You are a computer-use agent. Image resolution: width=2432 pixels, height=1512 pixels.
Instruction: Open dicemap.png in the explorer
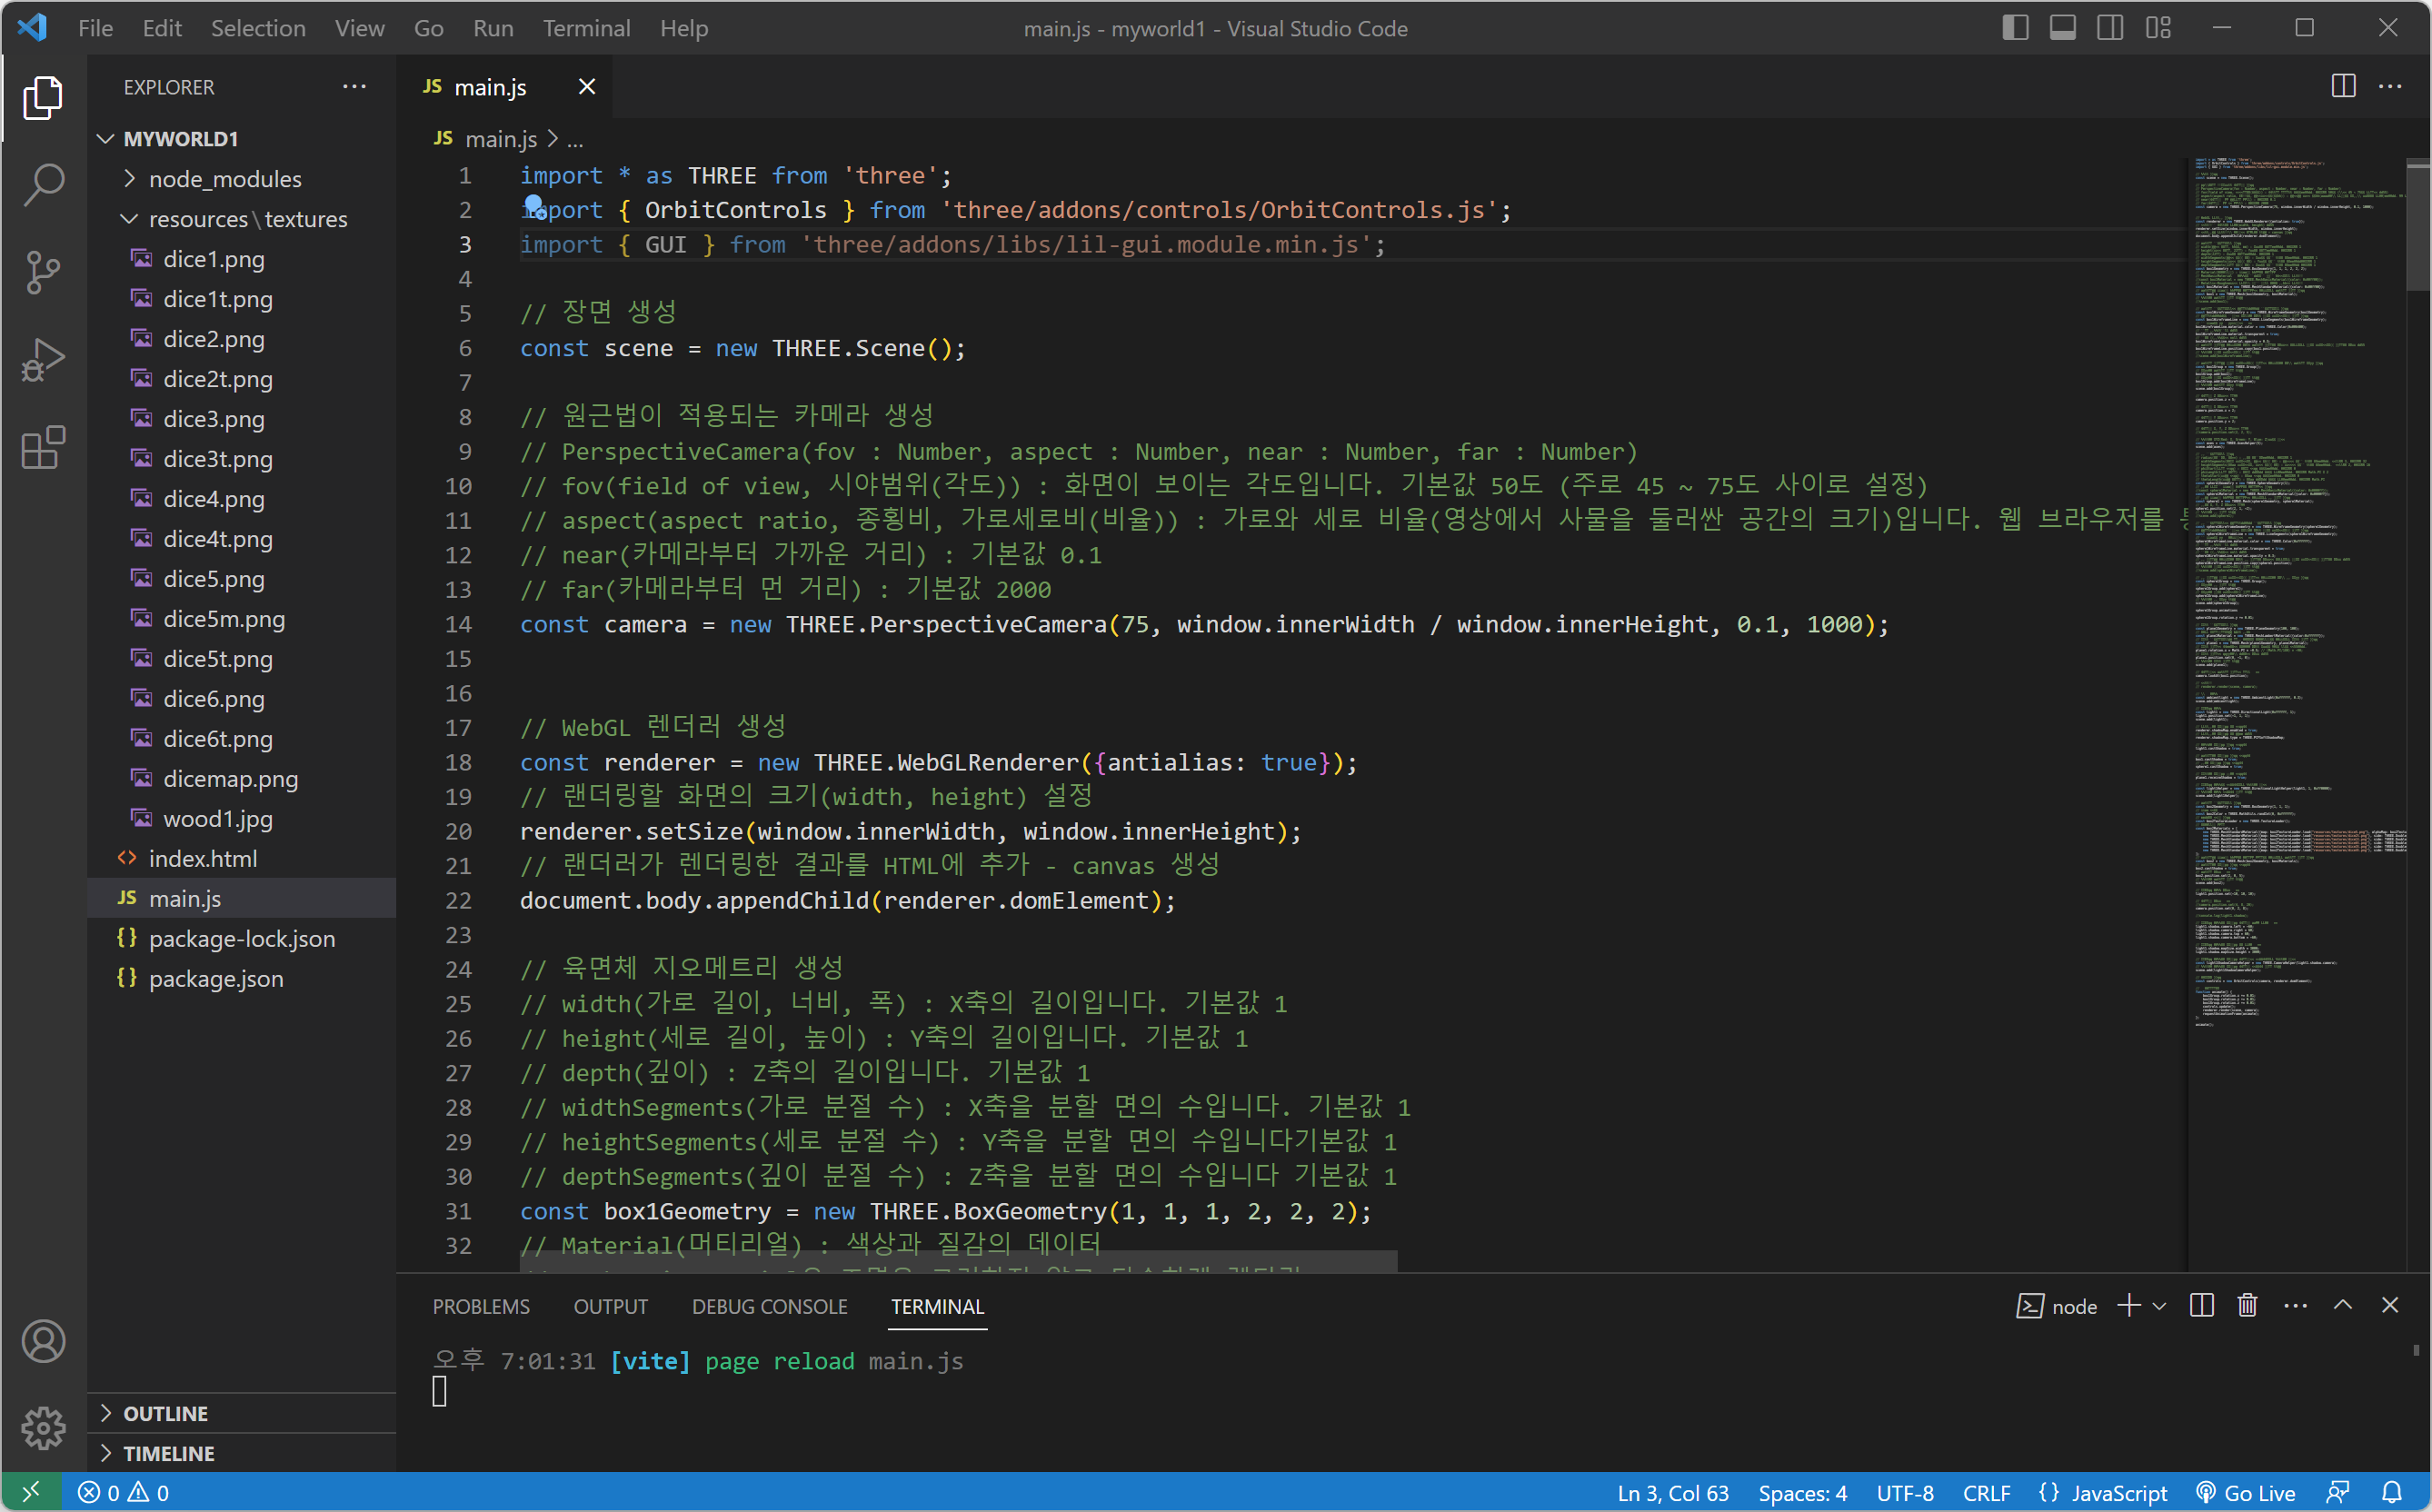[230, 778]
